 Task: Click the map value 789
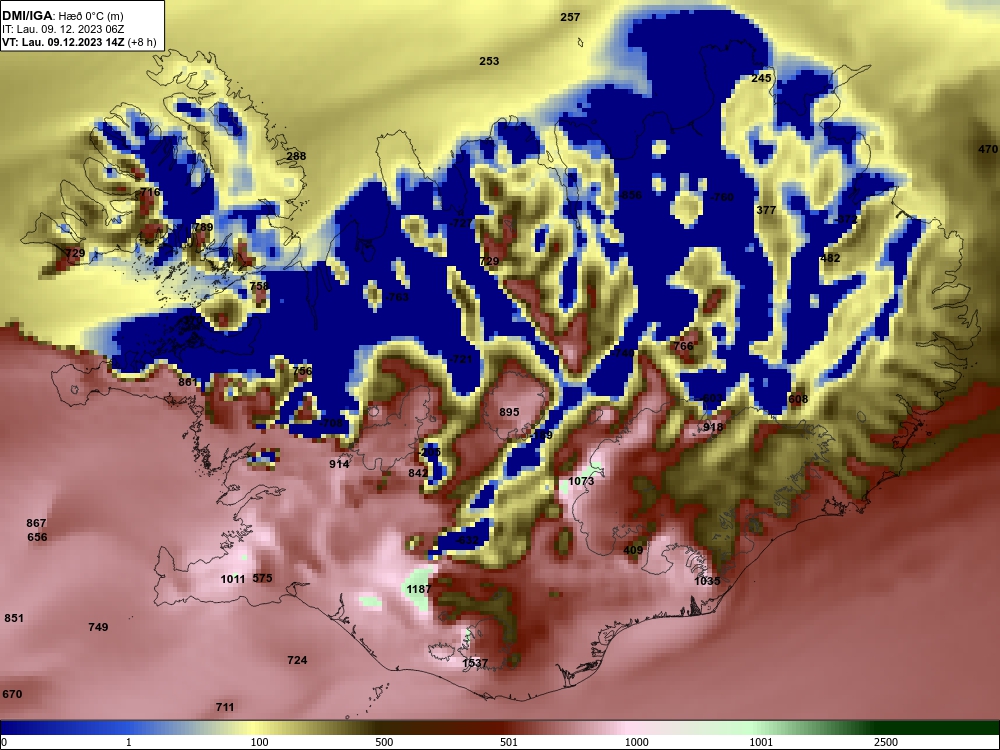click(203, 227)
